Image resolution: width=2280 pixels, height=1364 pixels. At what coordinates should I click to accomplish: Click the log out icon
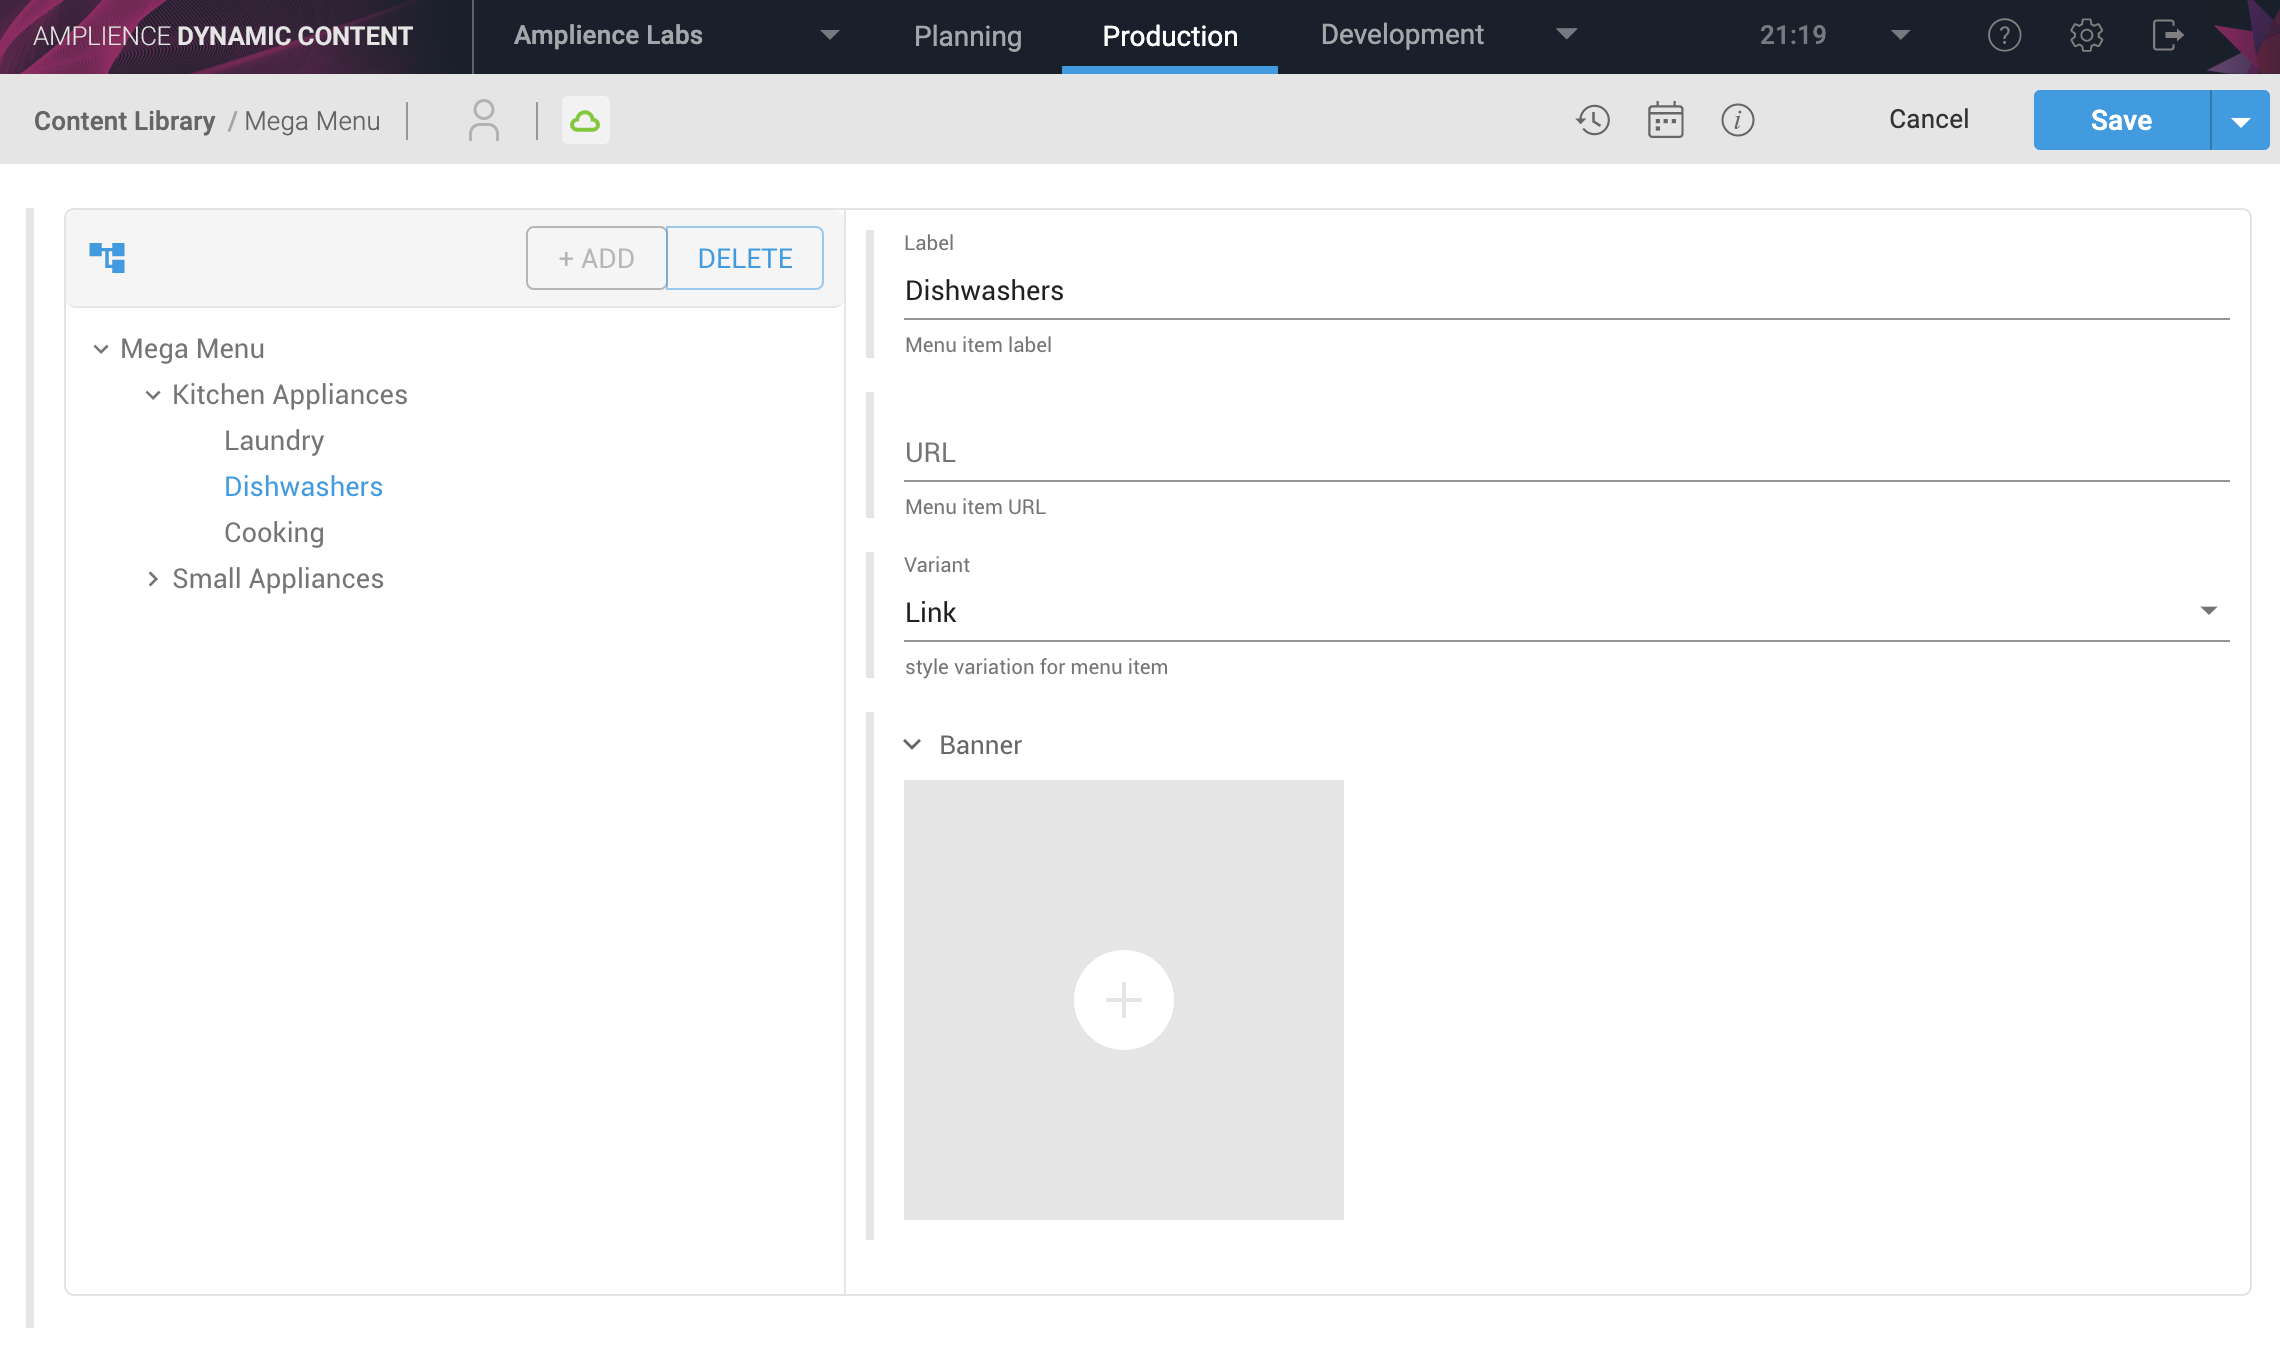(2167, 36)
